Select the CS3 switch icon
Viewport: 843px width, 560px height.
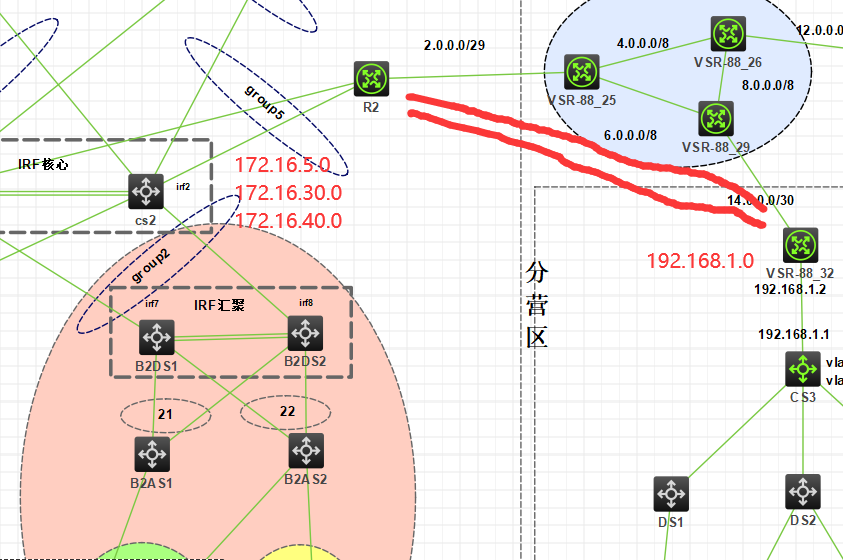pyautogui.click(x=803, y=369)
